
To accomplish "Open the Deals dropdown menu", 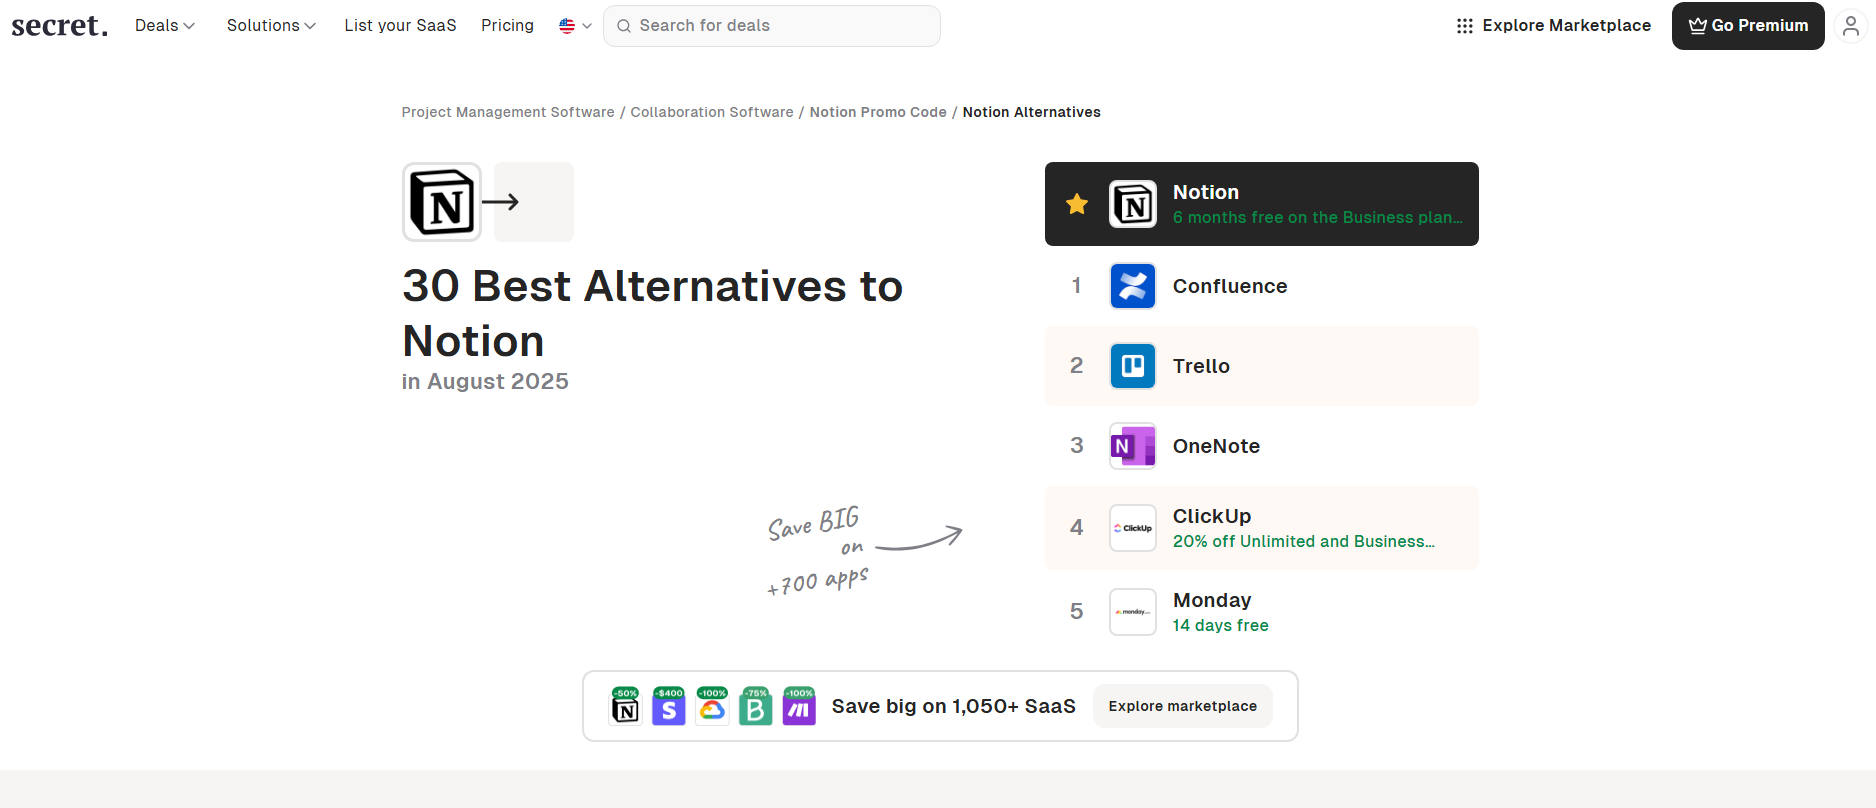I will [165, 25].
